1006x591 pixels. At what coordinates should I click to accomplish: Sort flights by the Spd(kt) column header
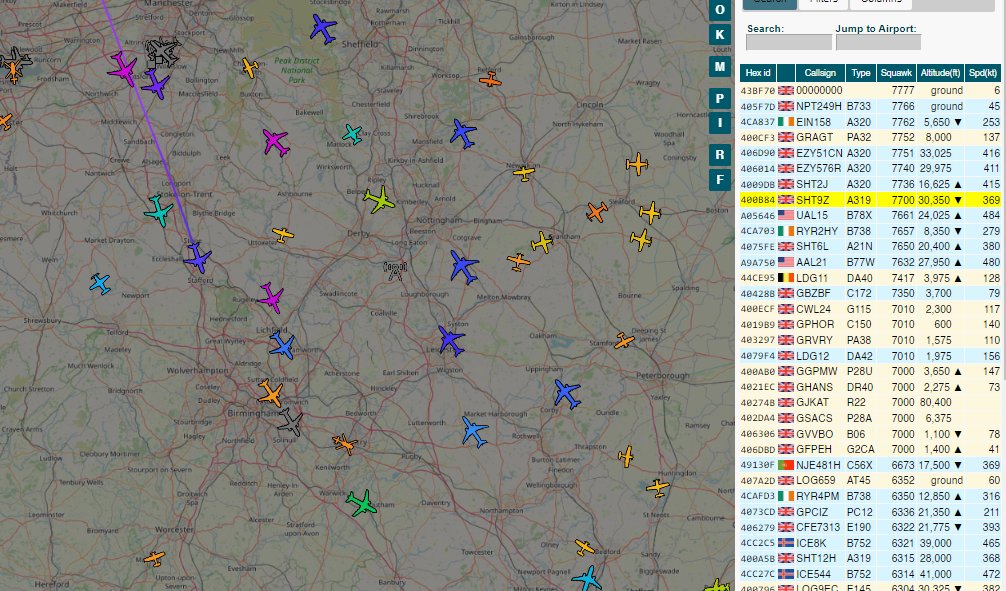click(983, 72)
